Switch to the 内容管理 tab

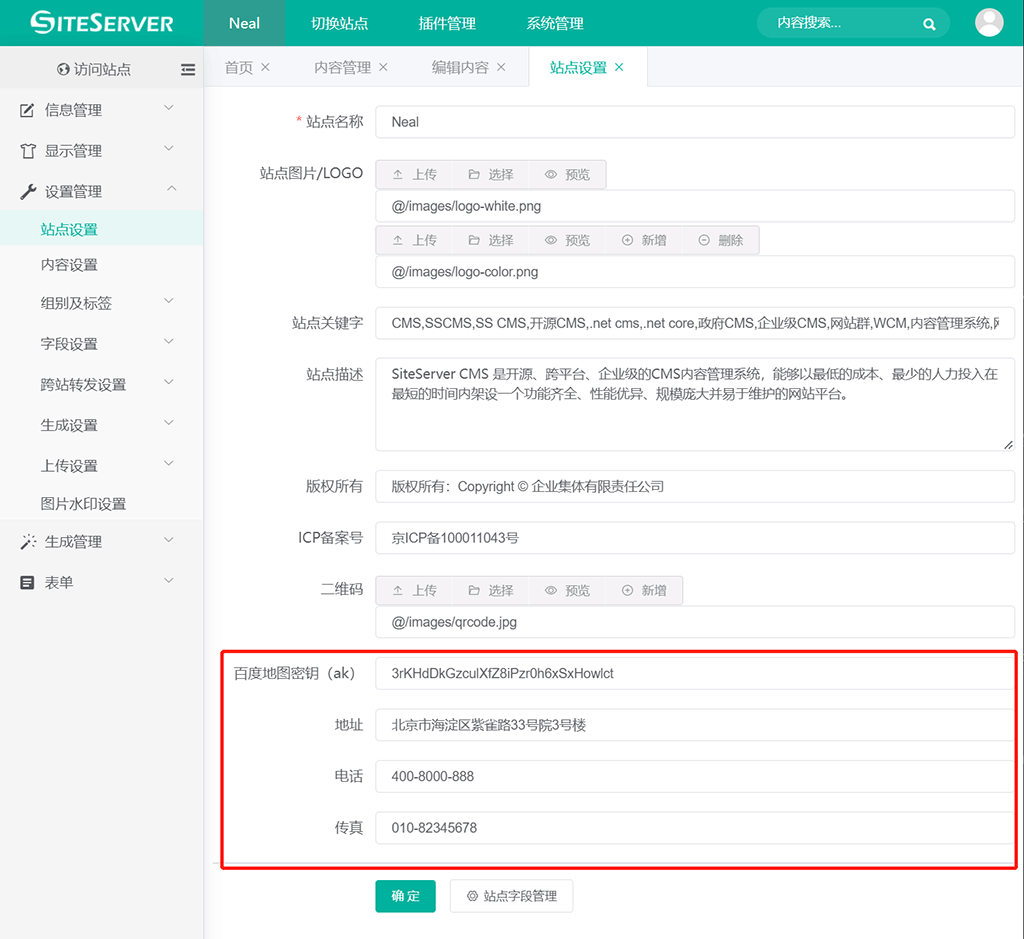point(342,68)
